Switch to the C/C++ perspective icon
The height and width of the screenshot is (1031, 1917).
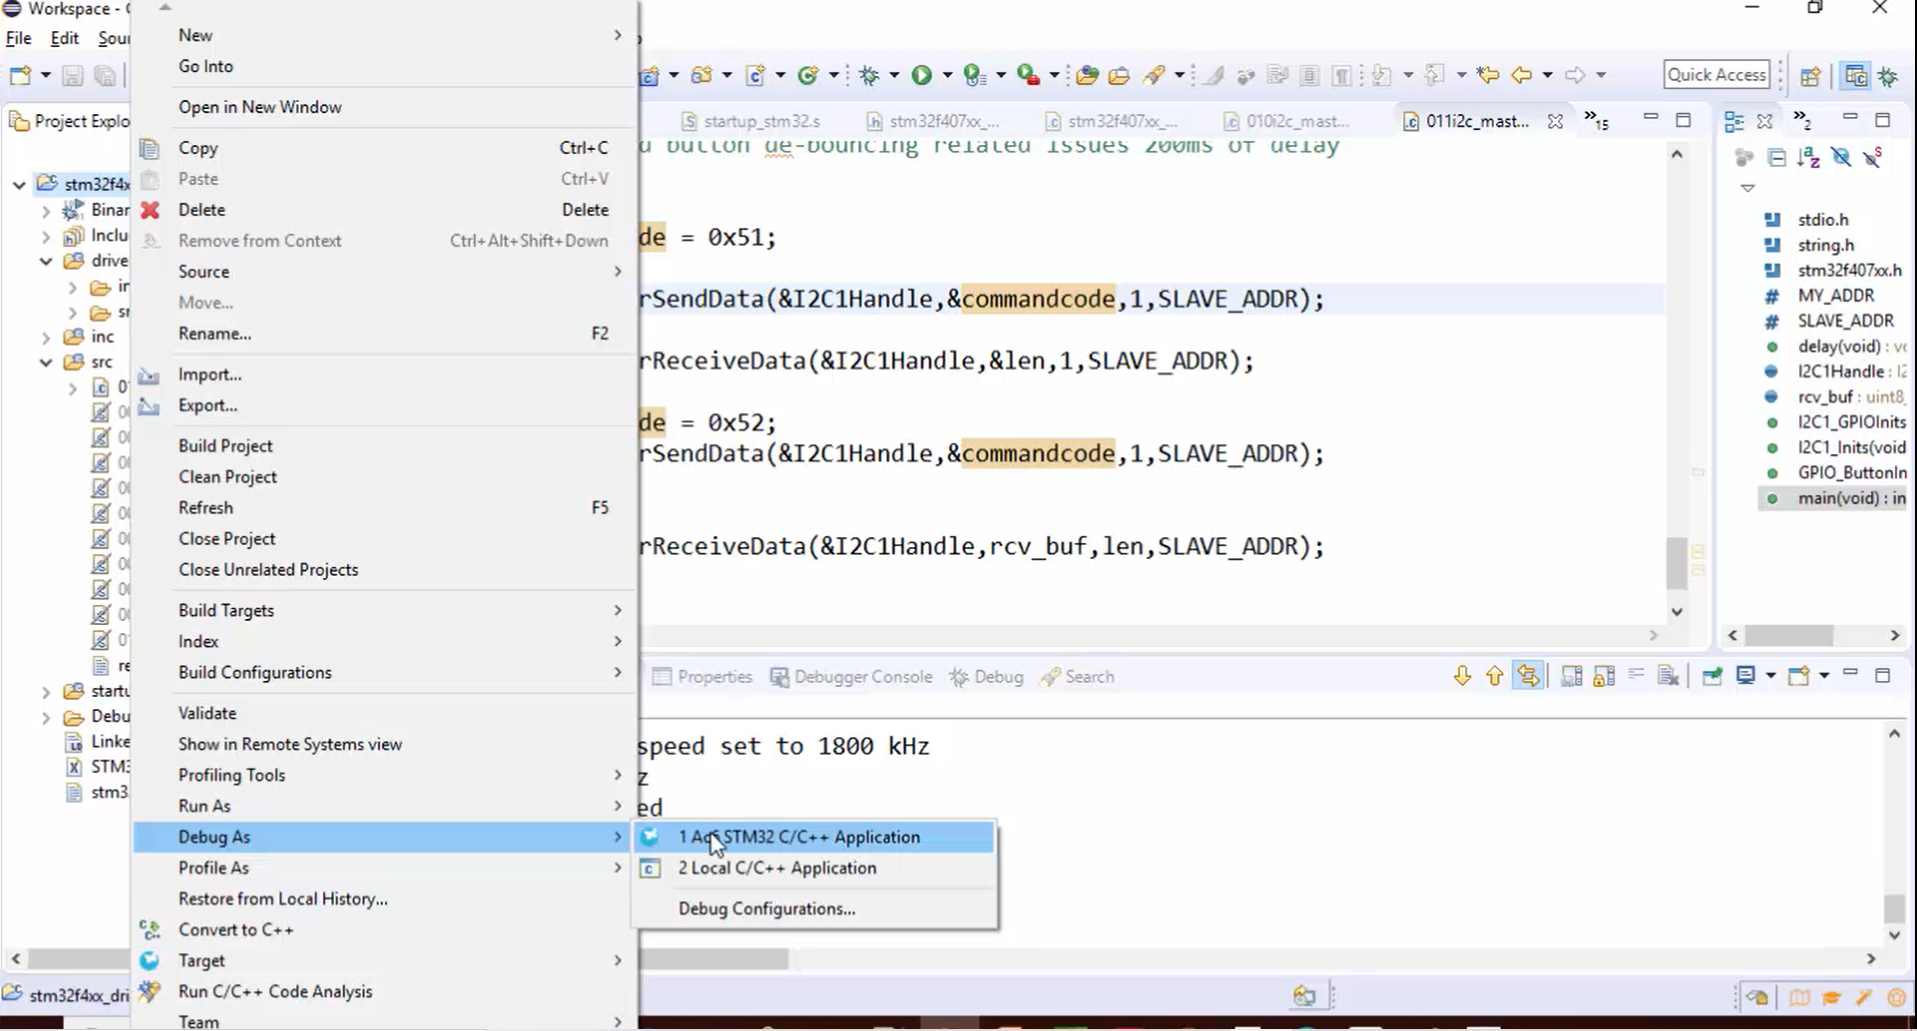click(1856, 75)
